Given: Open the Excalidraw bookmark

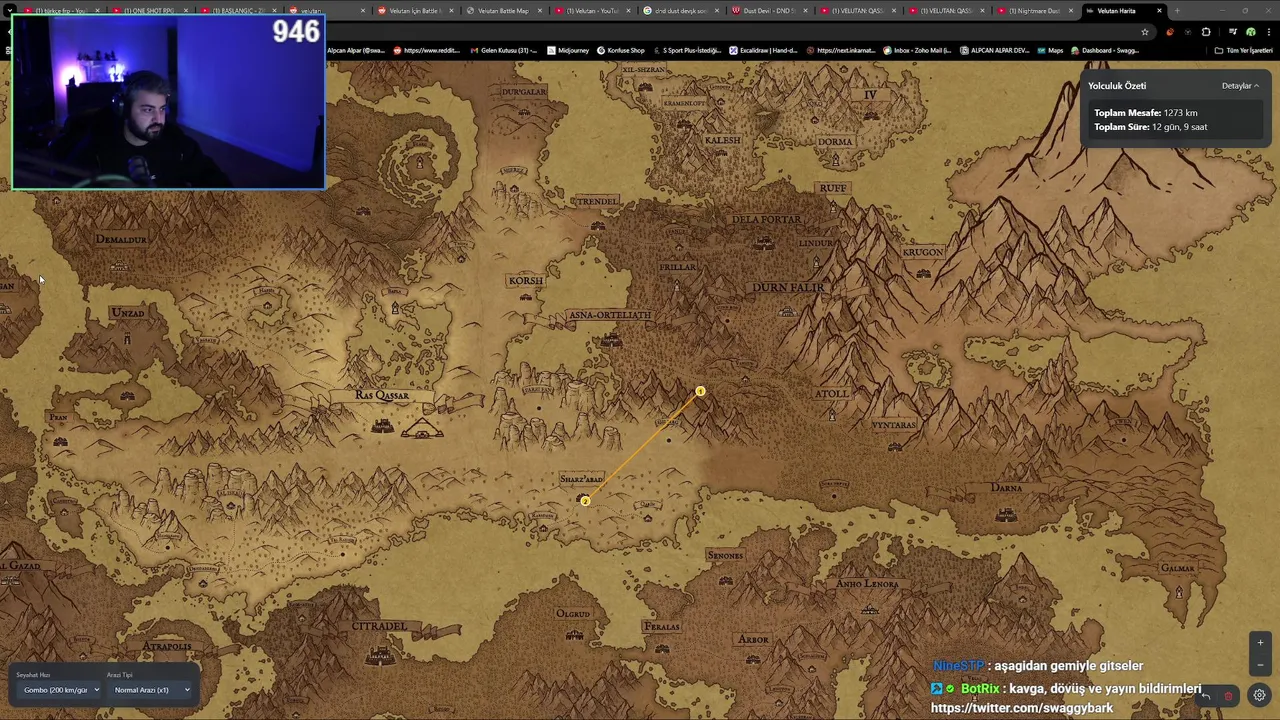Looking at the screenshot, I should click(763, 50).
